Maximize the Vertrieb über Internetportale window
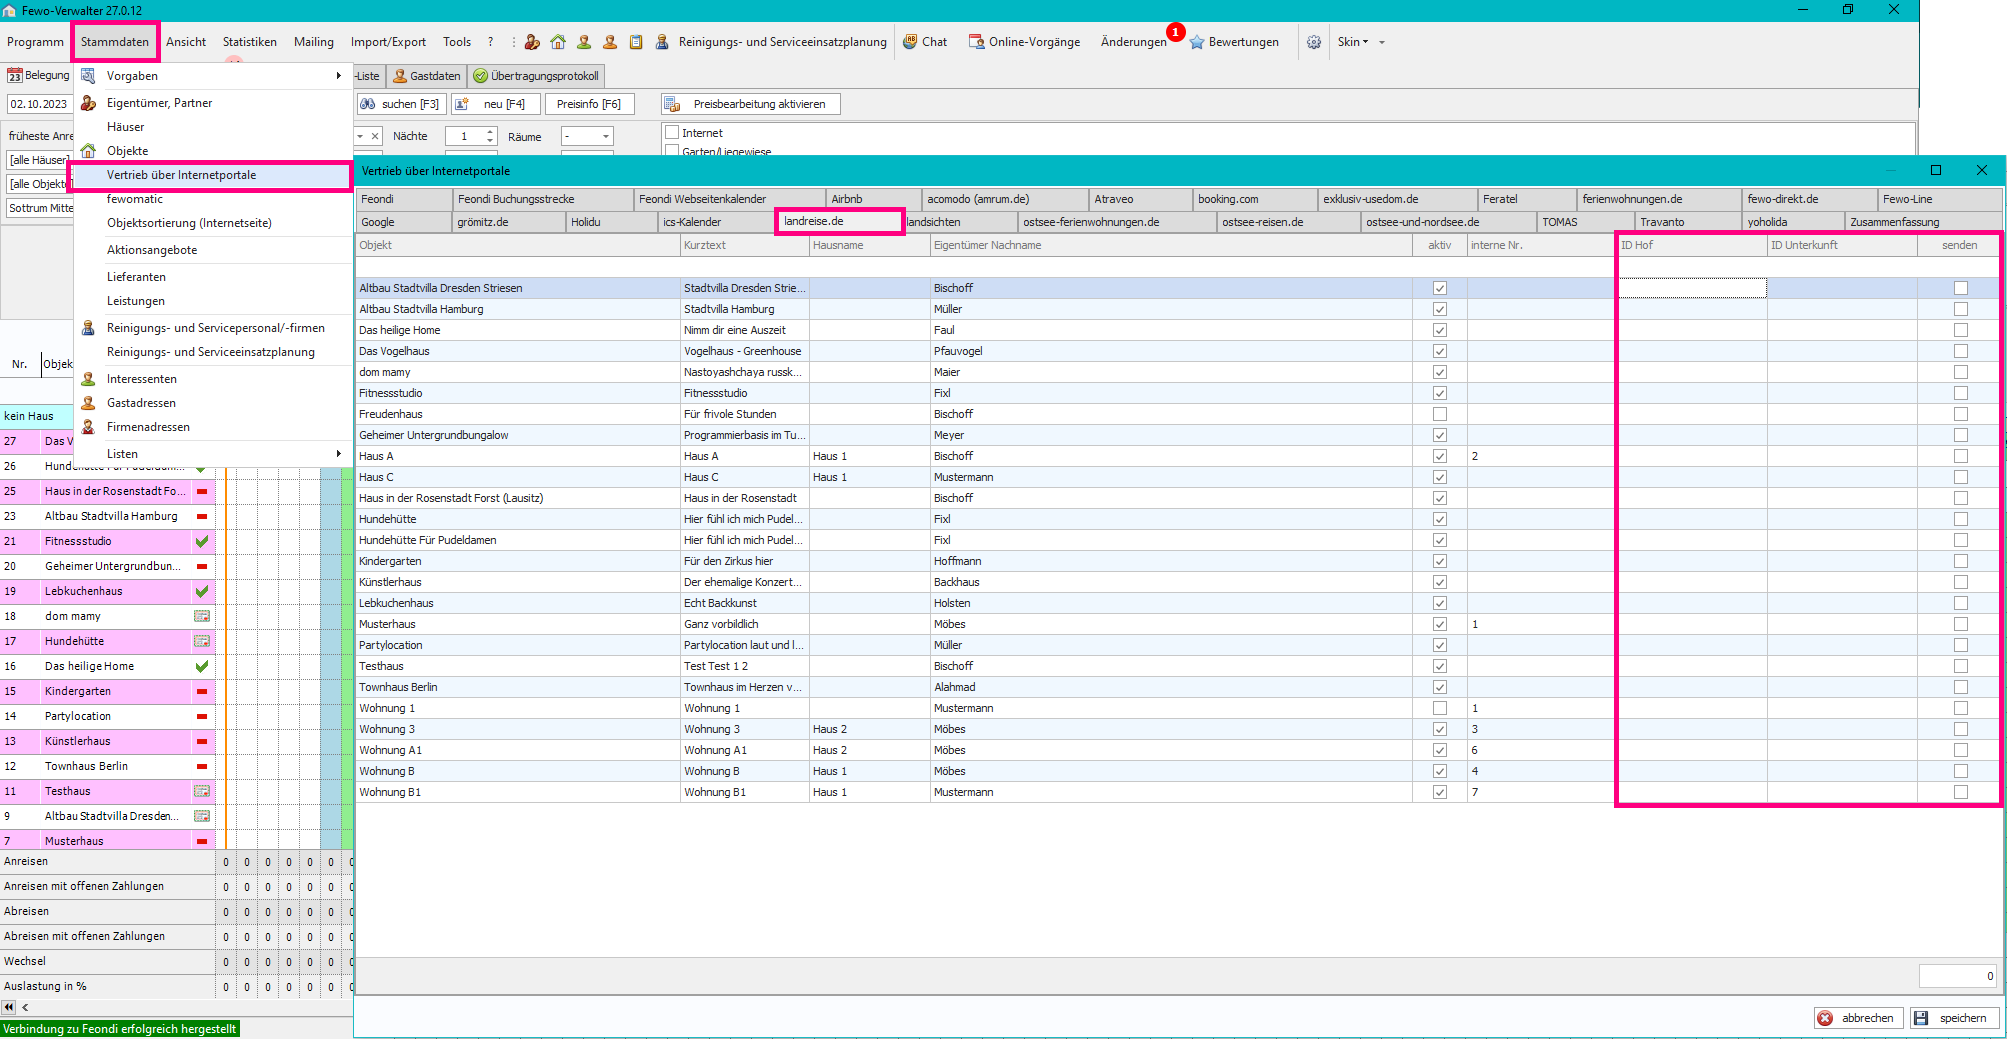 (1936, 170)
